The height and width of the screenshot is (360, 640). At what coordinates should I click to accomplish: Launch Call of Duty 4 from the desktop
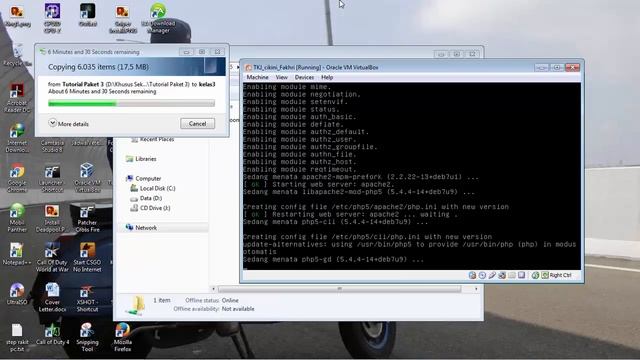[x=52, y=334]
